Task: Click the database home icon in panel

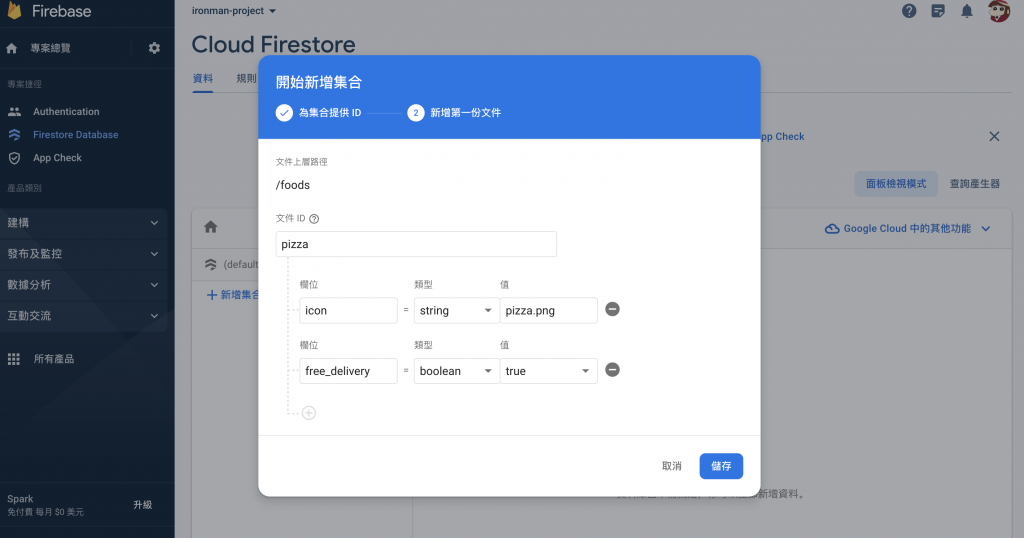Action: [210, 227]
